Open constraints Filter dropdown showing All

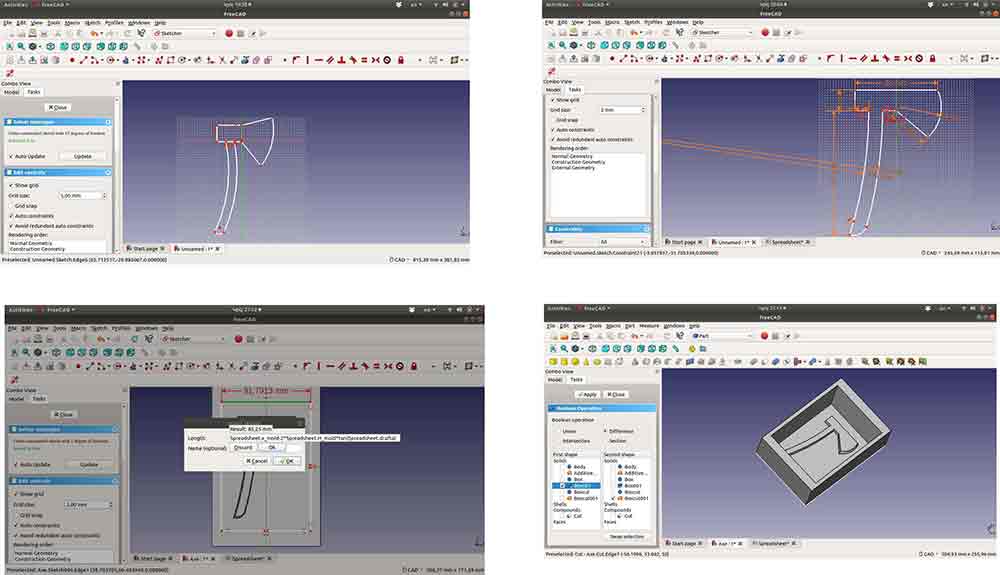(x=623, y=242)
